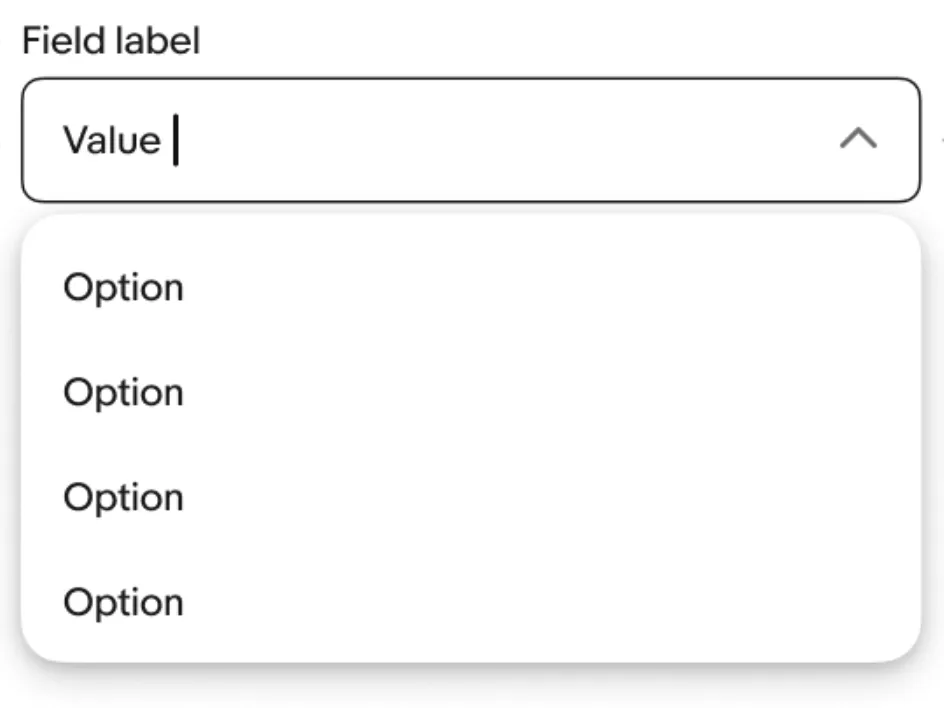Toggle the combo box with its chevron
The width and height of the screenshot is (944, 708).
[858, 139]
